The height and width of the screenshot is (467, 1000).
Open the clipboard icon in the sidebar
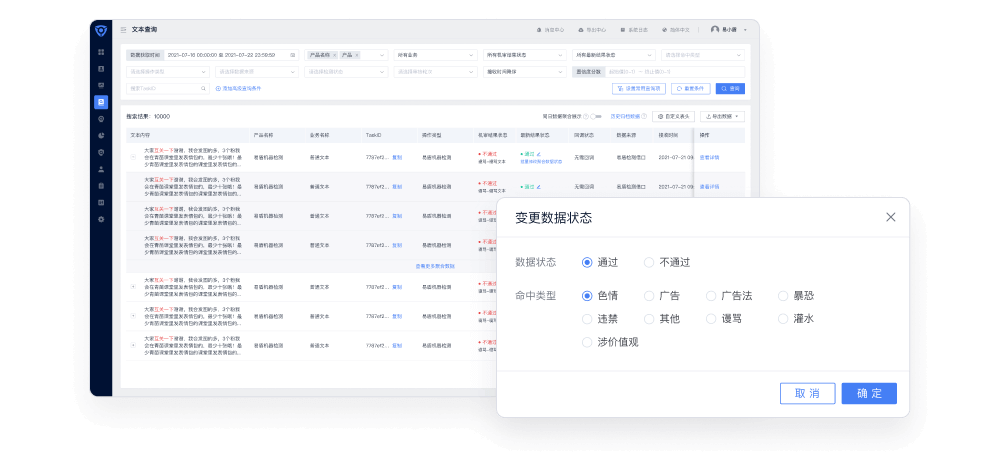(x=101, y=186)
